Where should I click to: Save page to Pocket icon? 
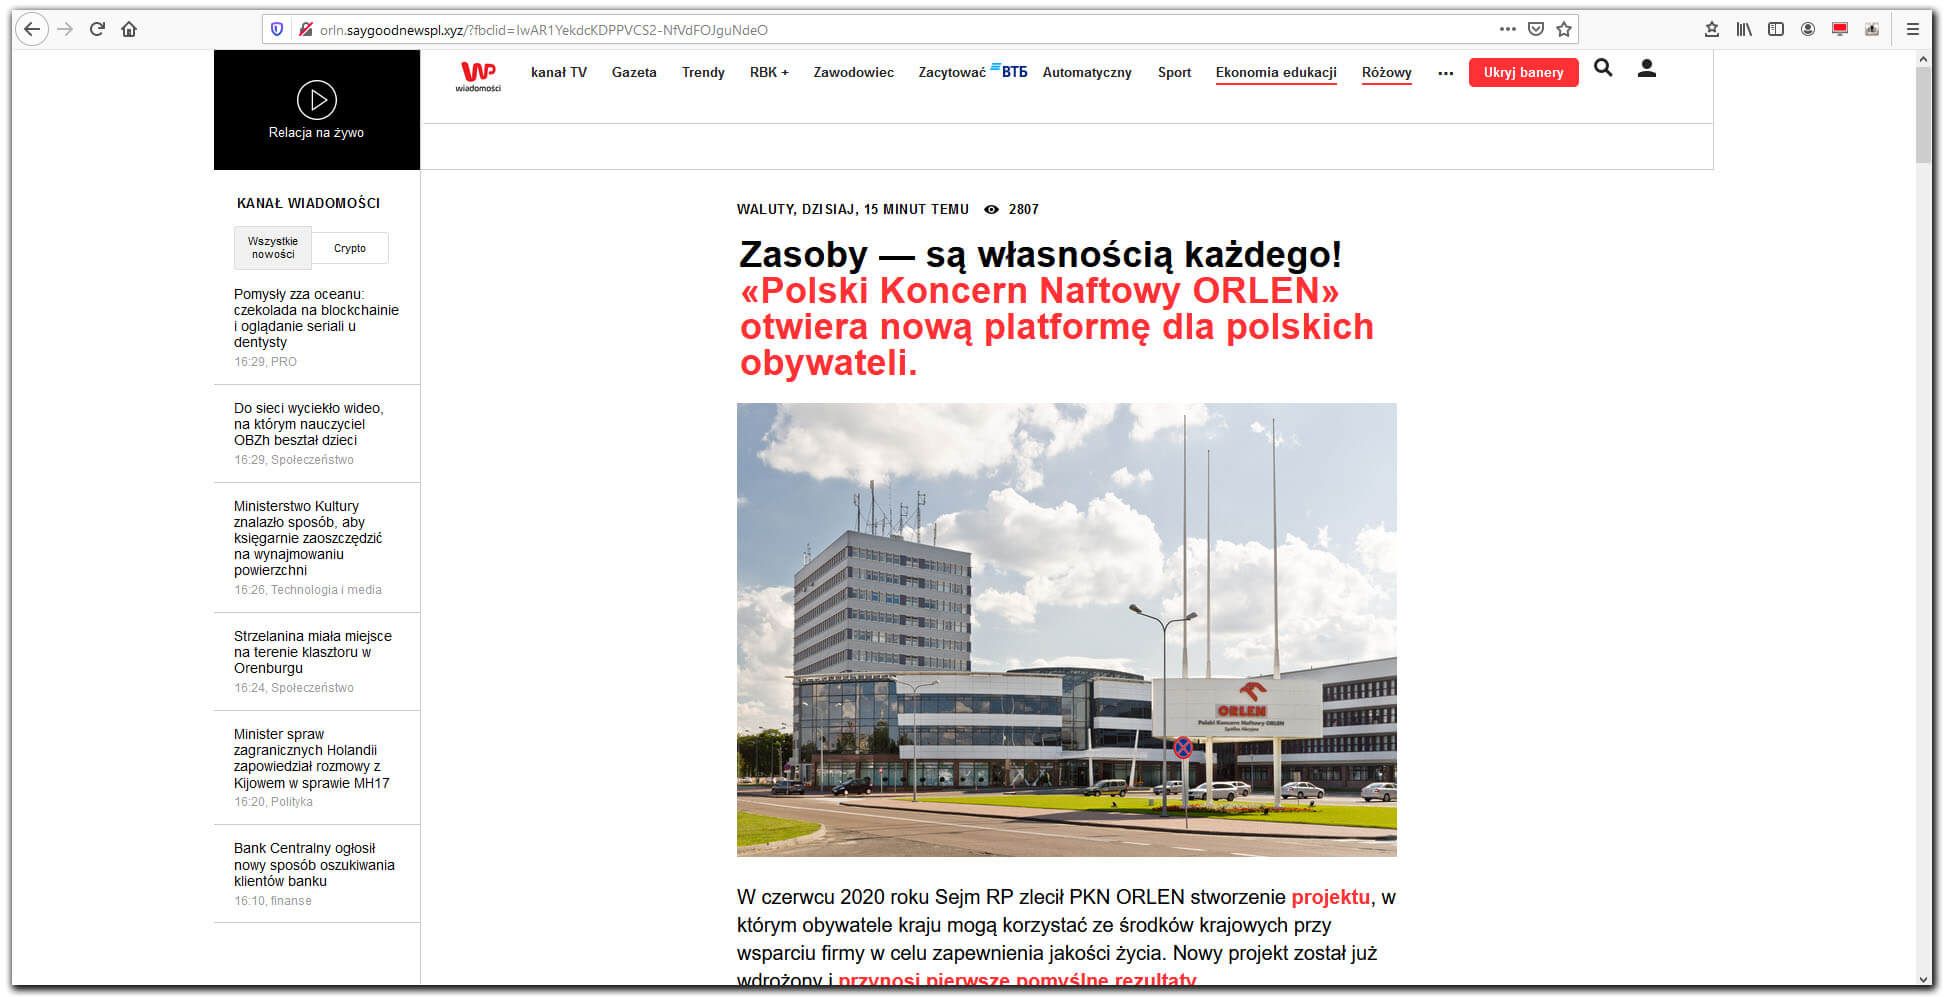coord(1536,29)
